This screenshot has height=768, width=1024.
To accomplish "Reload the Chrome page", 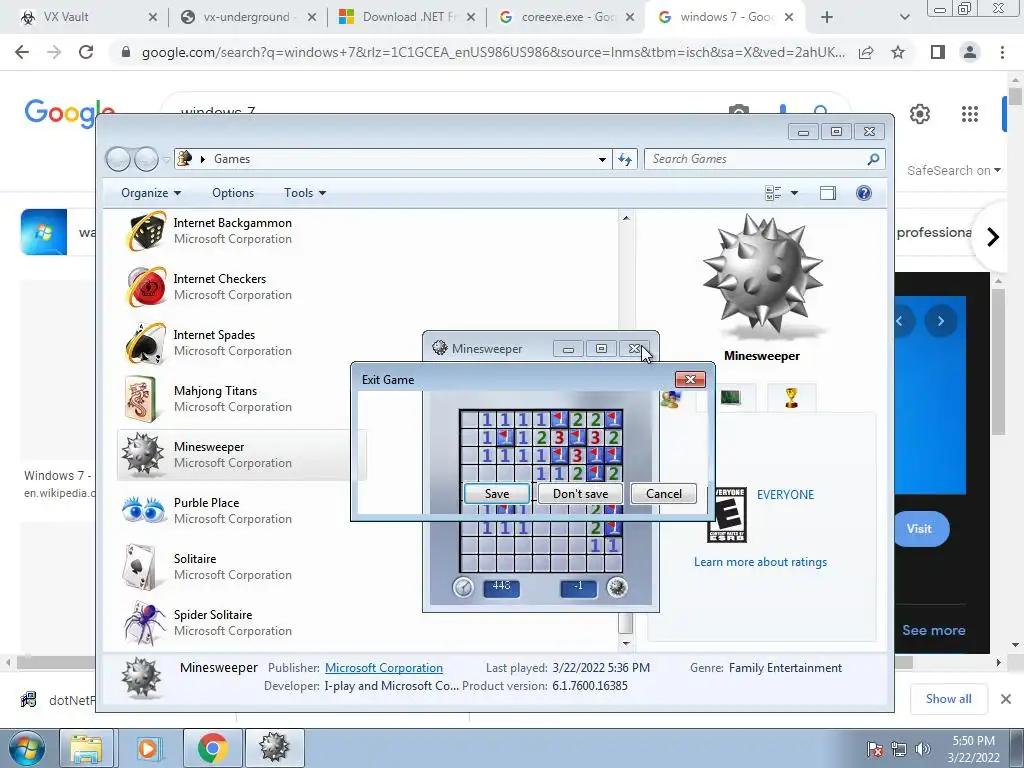I will click(86, 52).
